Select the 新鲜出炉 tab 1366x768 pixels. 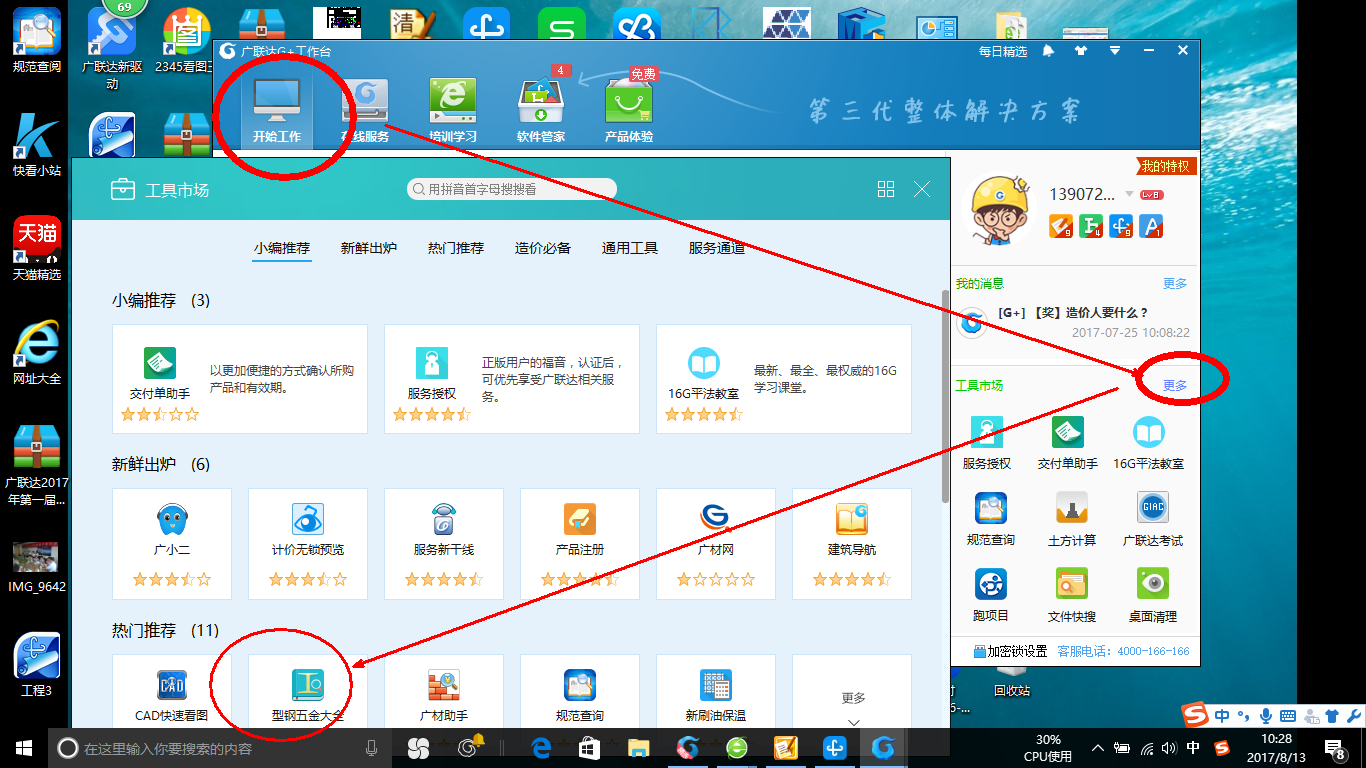369,248
